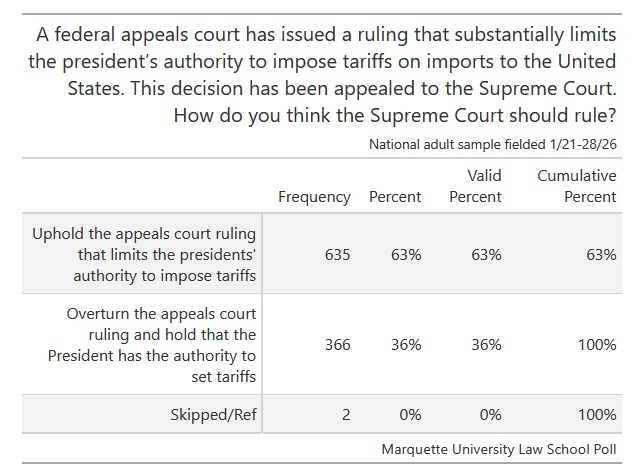The height and width of the screenshot is (473, 635).
Task: Click the Uphold row's Percent column value
Action: 406,255
